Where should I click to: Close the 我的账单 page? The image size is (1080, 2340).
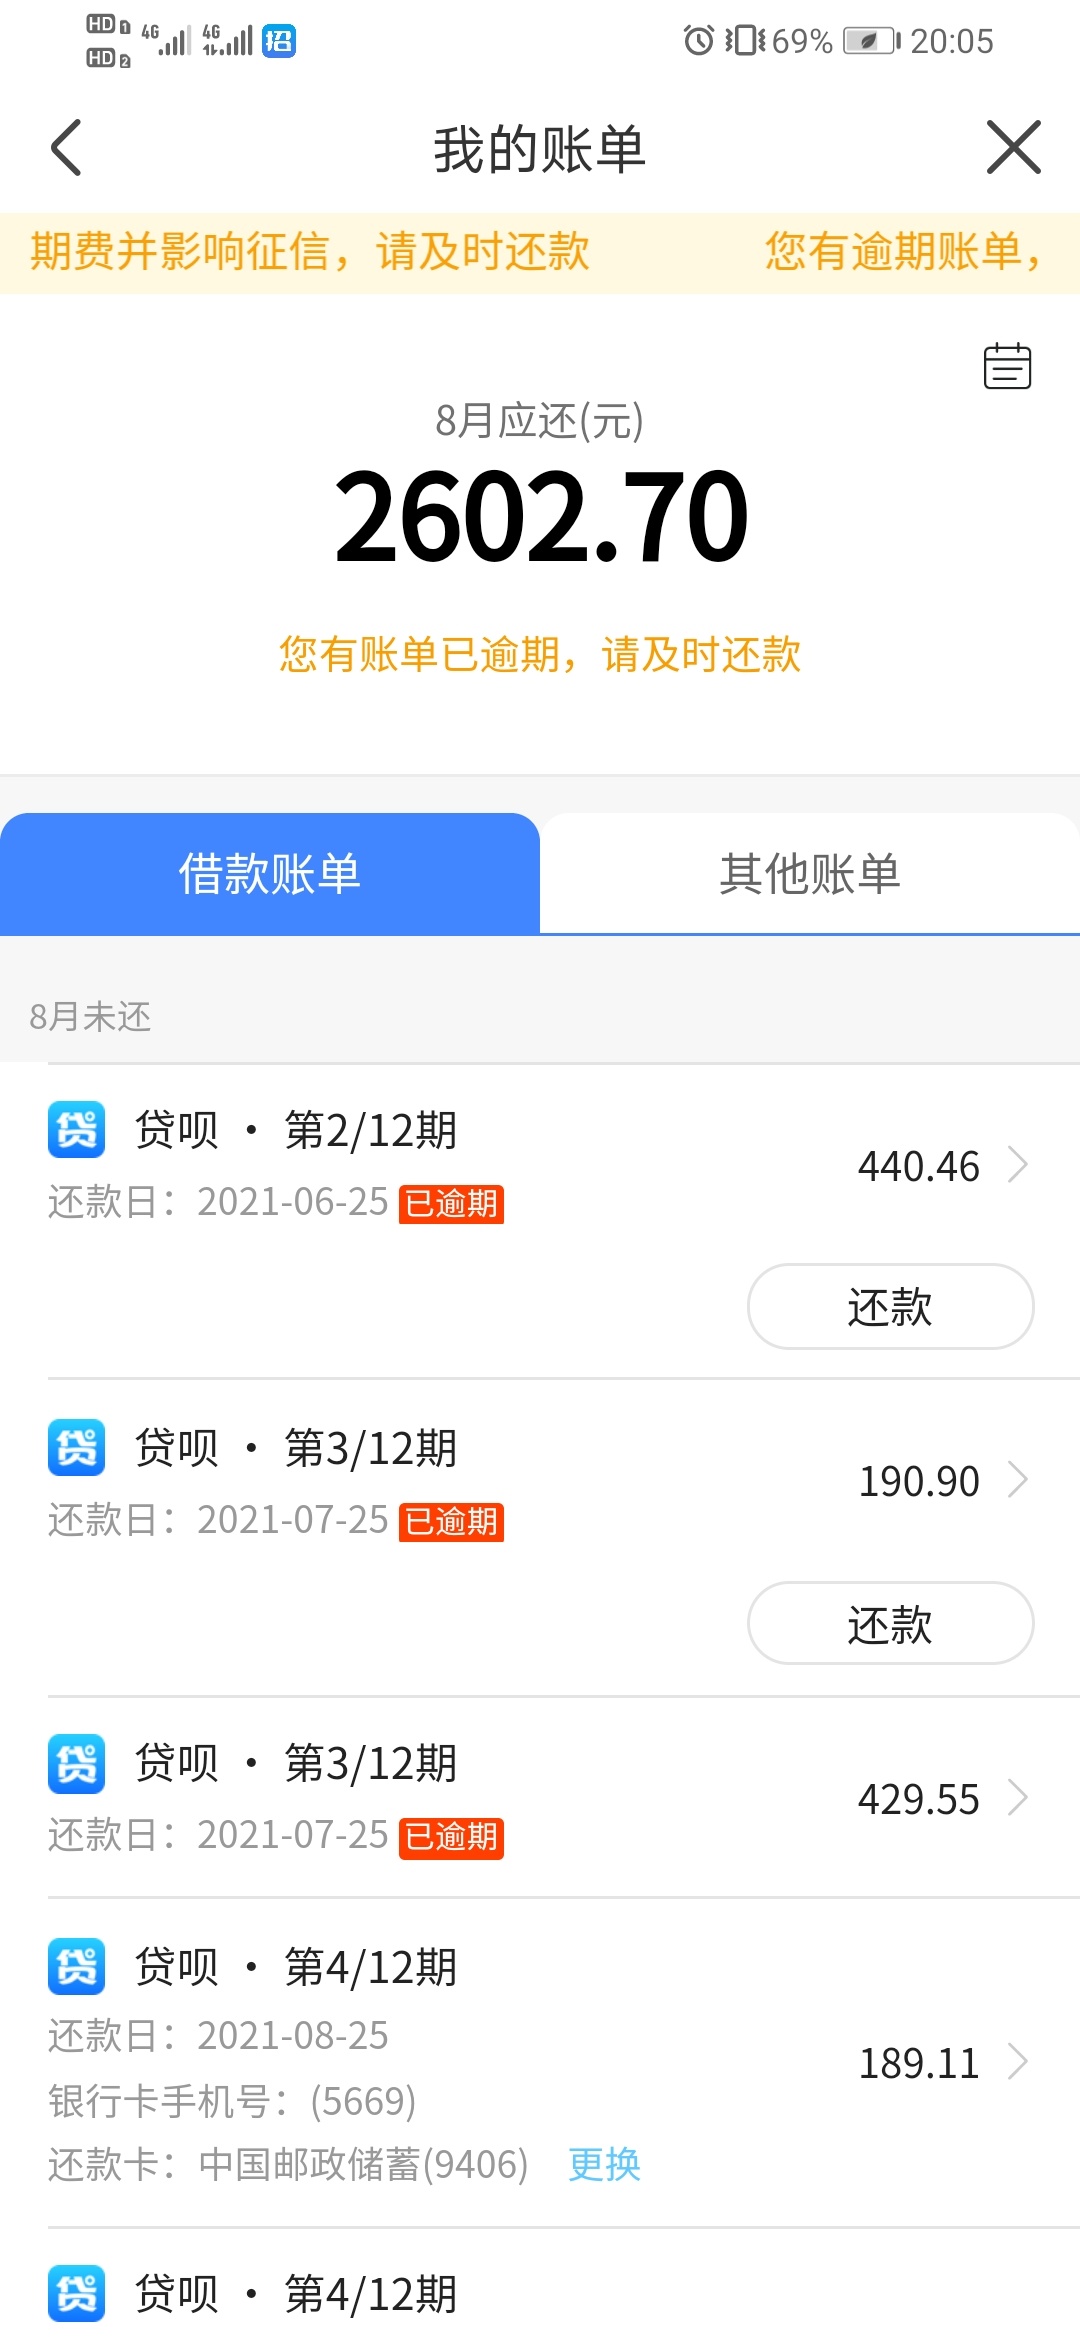click(1013, 147)
